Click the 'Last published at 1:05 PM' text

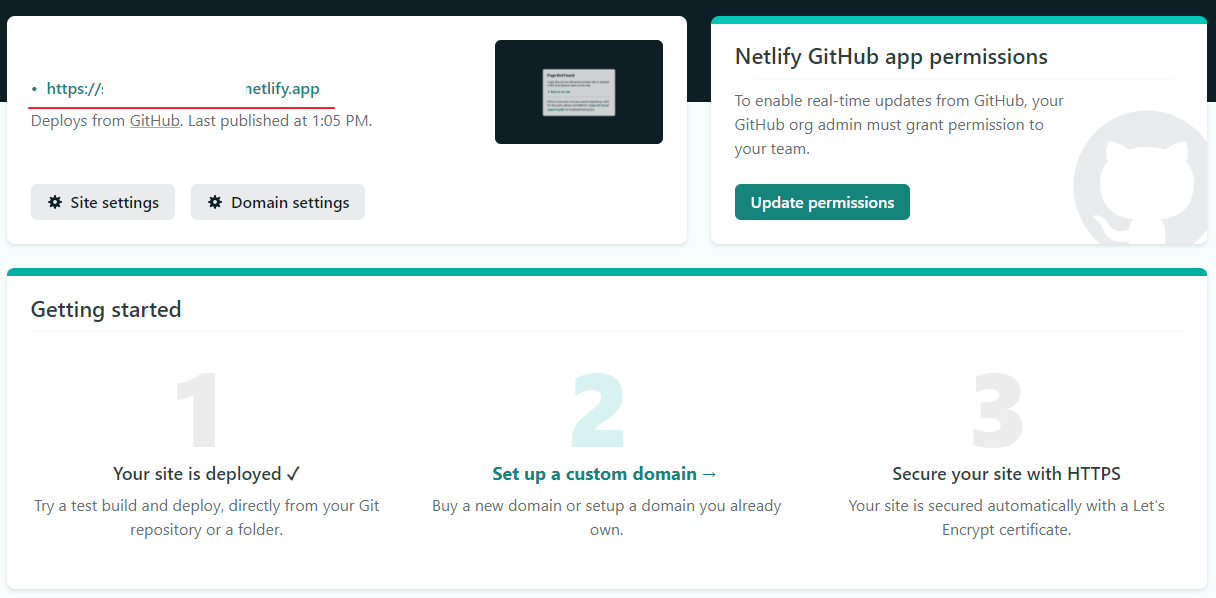pyautogui.click(x=279, y=121)
